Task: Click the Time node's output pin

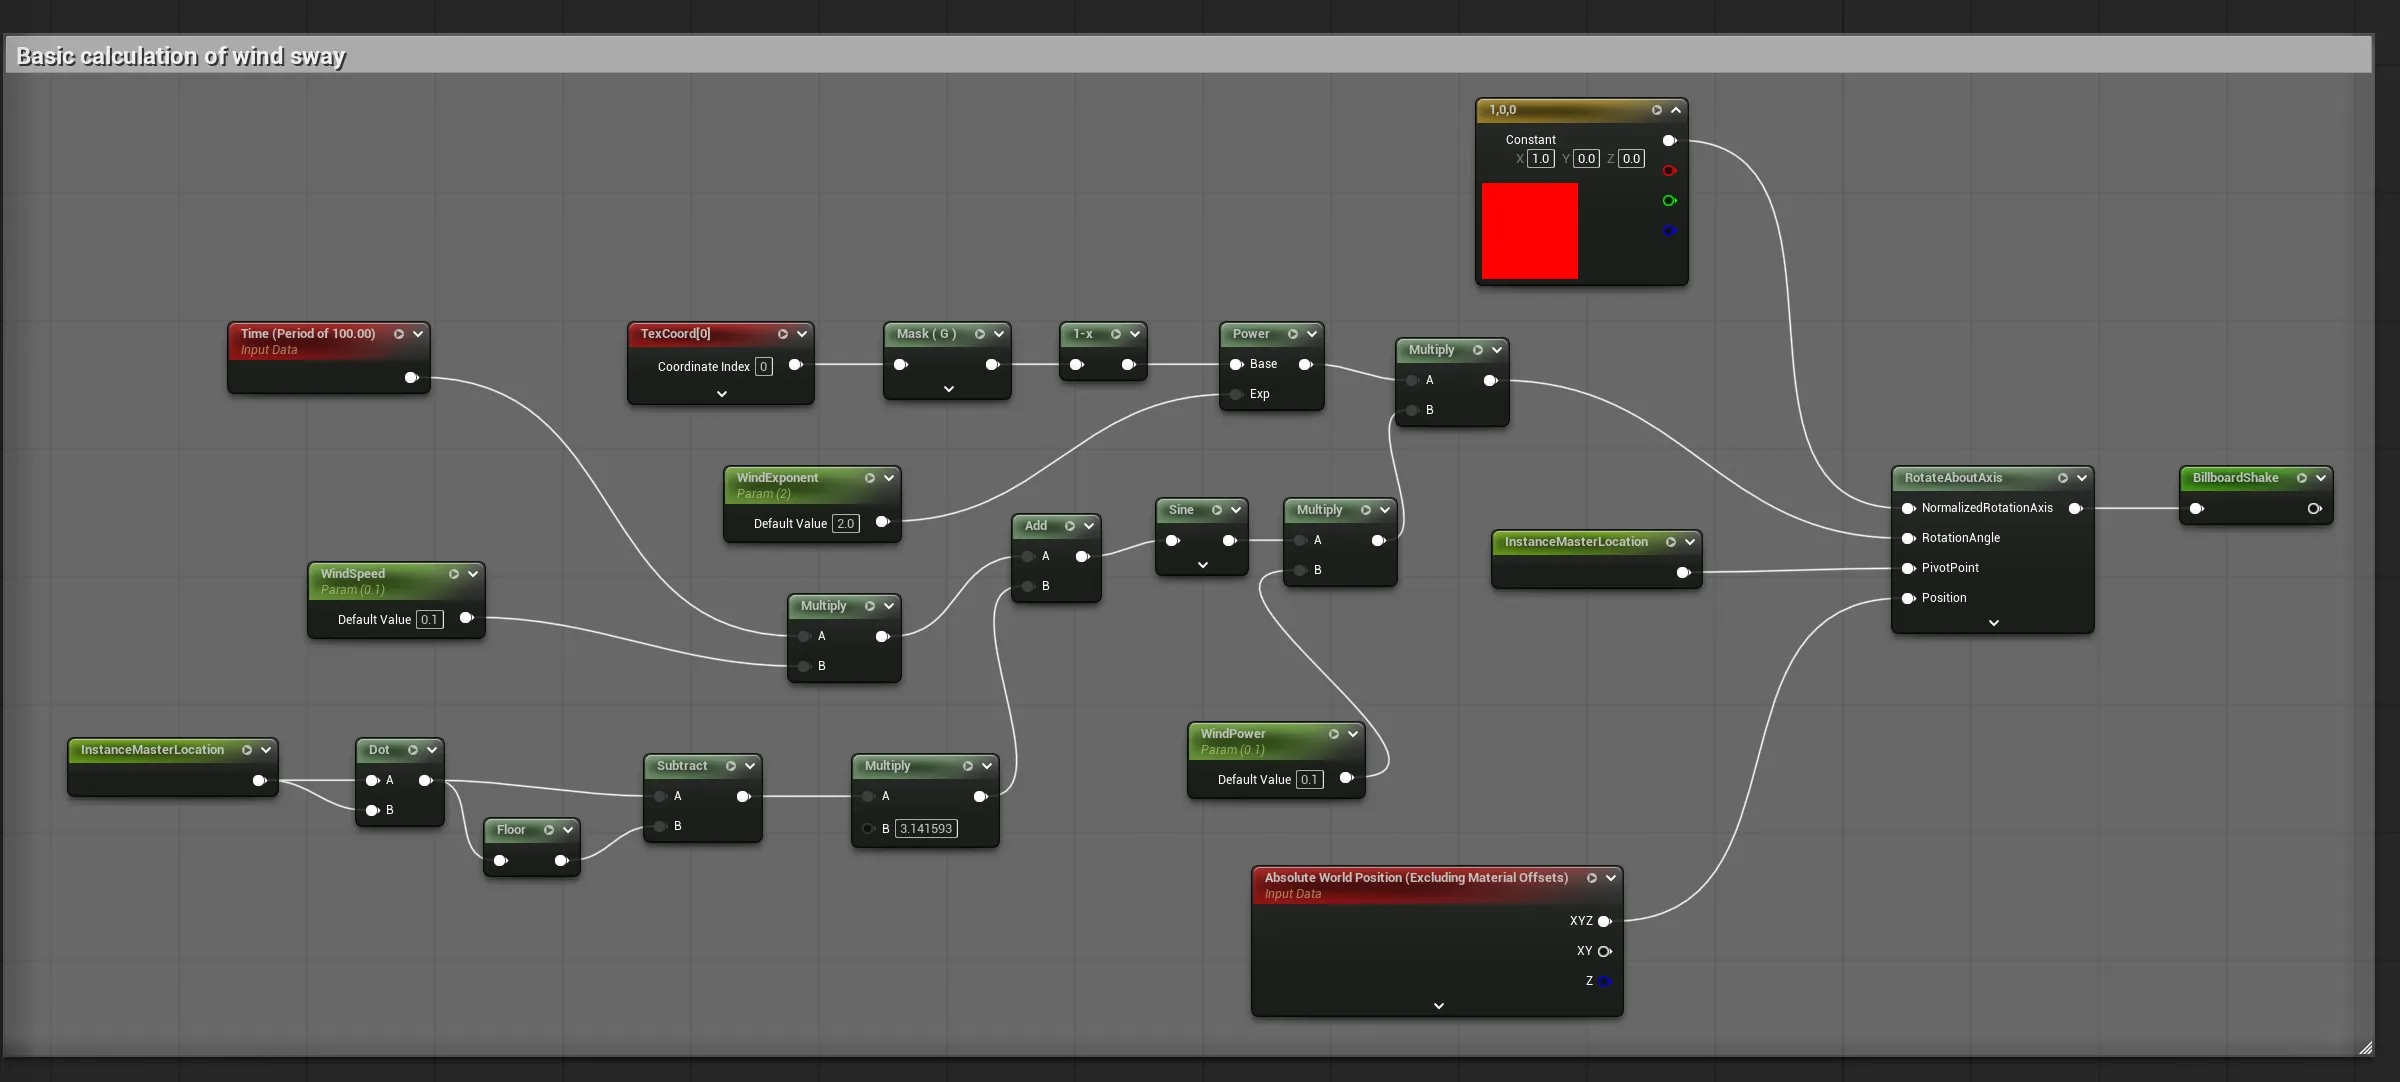Action: 411,378
